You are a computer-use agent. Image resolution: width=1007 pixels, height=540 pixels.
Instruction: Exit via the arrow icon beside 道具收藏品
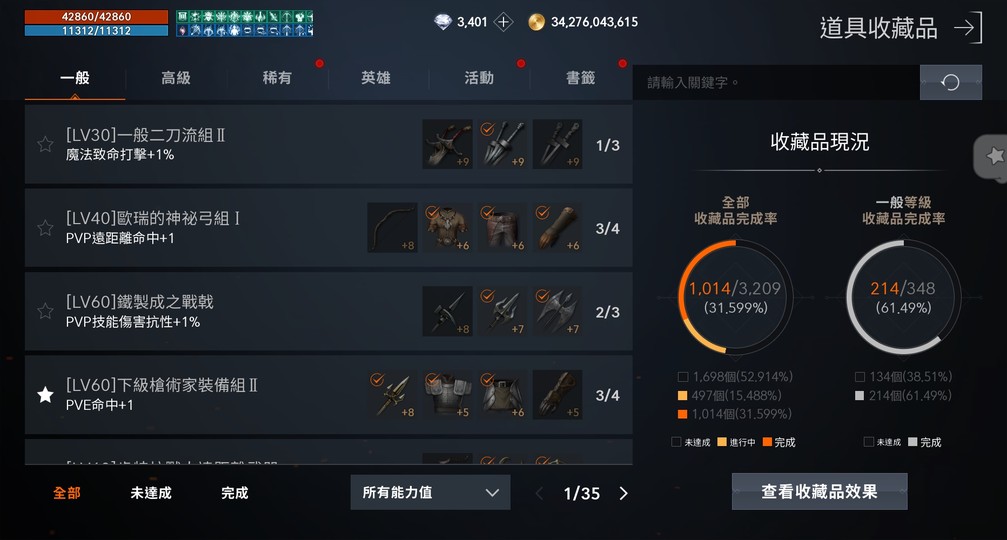pyautogui.click(x=968, y=28)
